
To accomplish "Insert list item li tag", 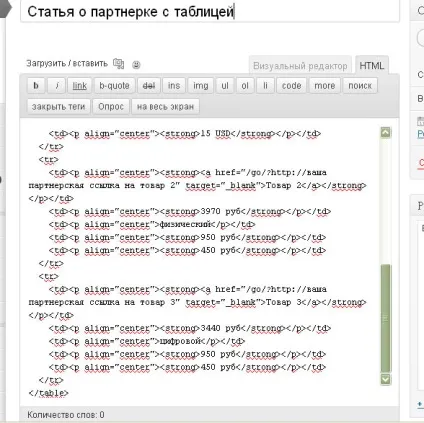I will [265, 86].
